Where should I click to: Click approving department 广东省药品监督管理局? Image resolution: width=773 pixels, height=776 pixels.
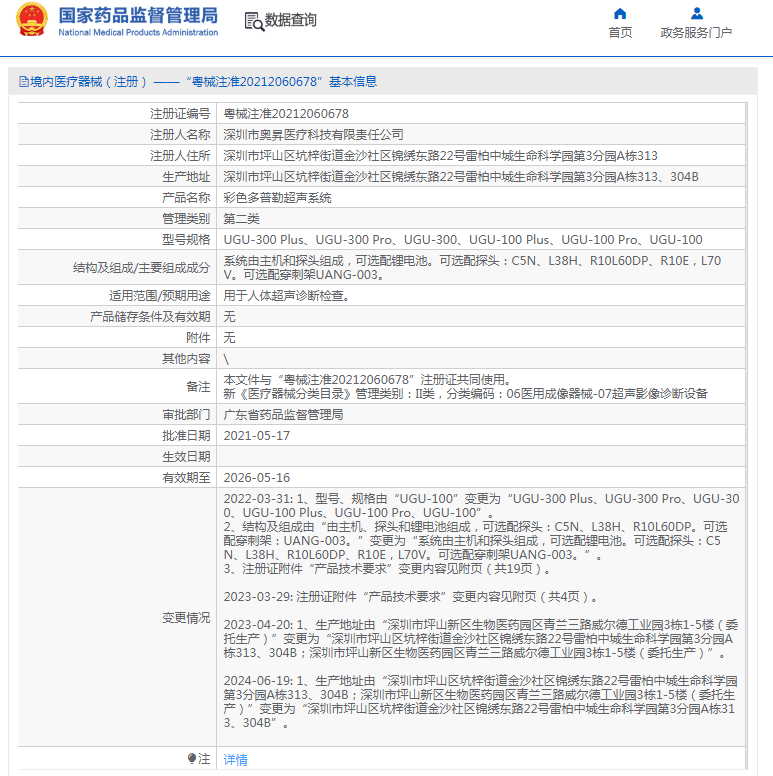tap(283, 415)
